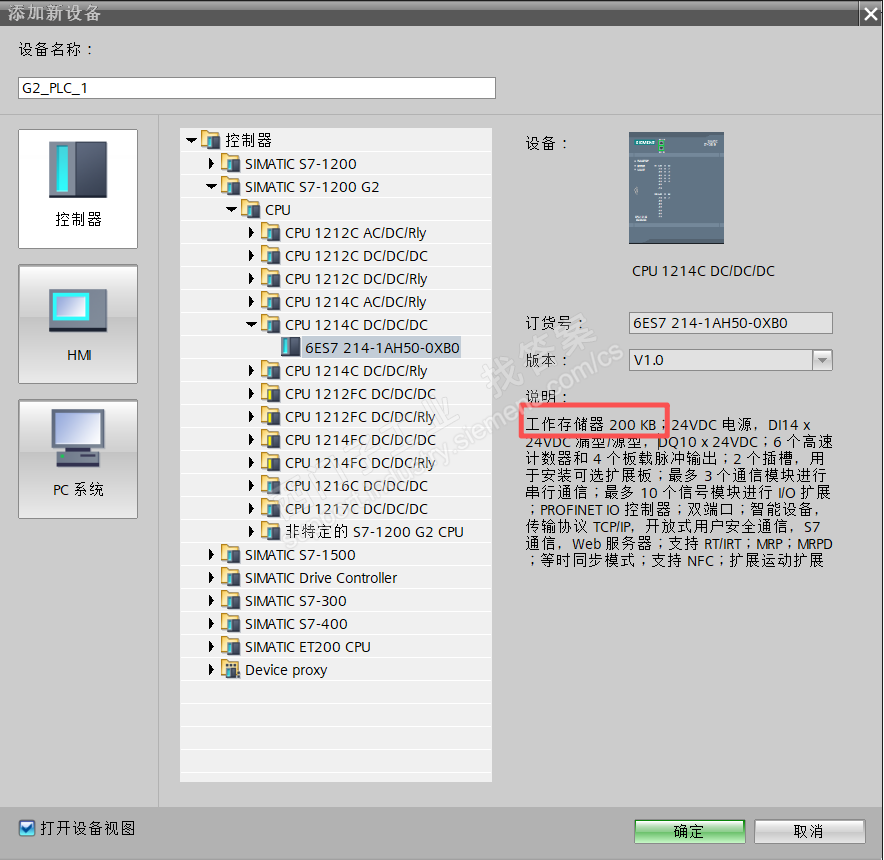Image resolution: width=884 pixels, height=860 pixels.
Task: Expand CPU 1216C DC/DC/DC
Action: tap(251, 486)
